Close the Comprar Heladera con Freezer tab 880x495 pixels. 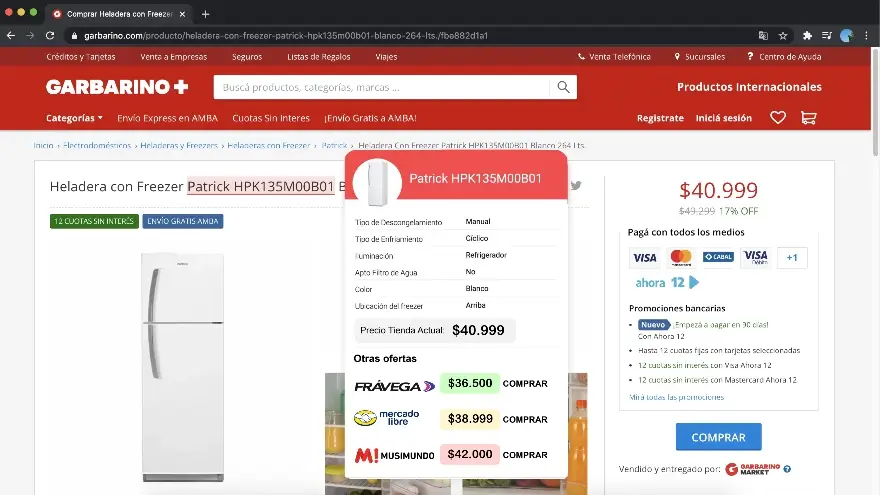(x=182, y=14)
